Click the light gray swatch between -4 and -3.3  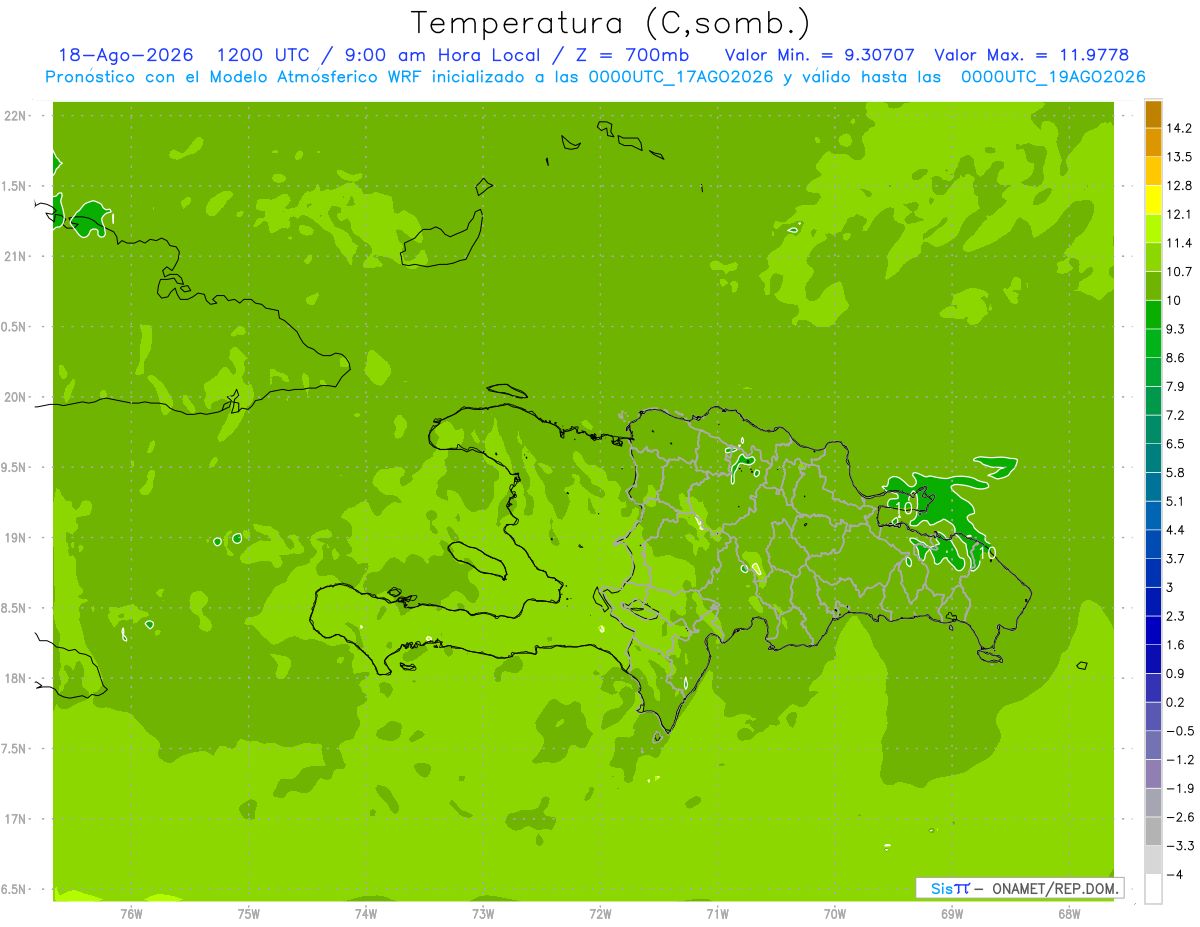click(x=1153, y=860)
